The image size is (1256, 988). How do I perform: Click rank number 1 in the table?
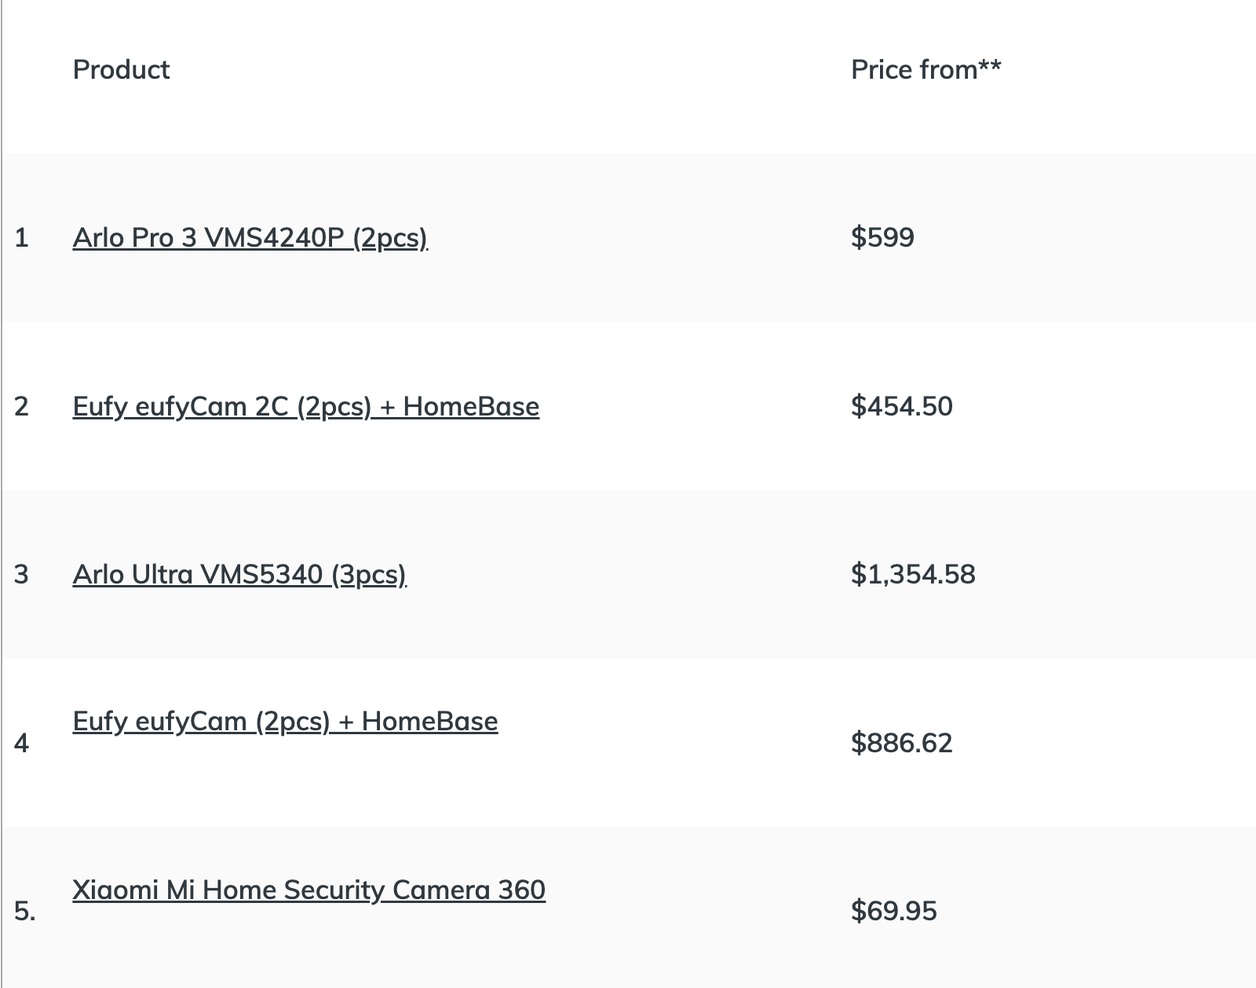(x=22, y=238)
